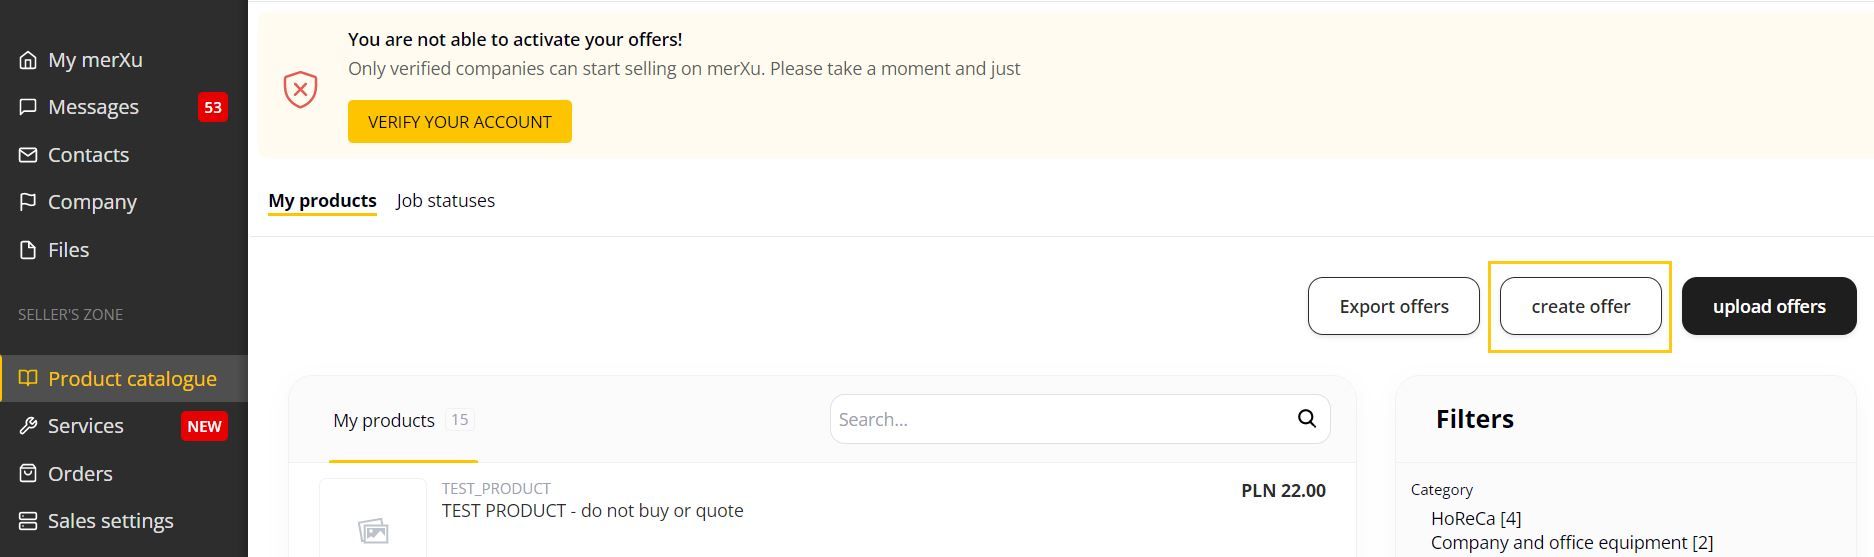
Task: Click the Services wrench icon
Action: click(28, 426)
